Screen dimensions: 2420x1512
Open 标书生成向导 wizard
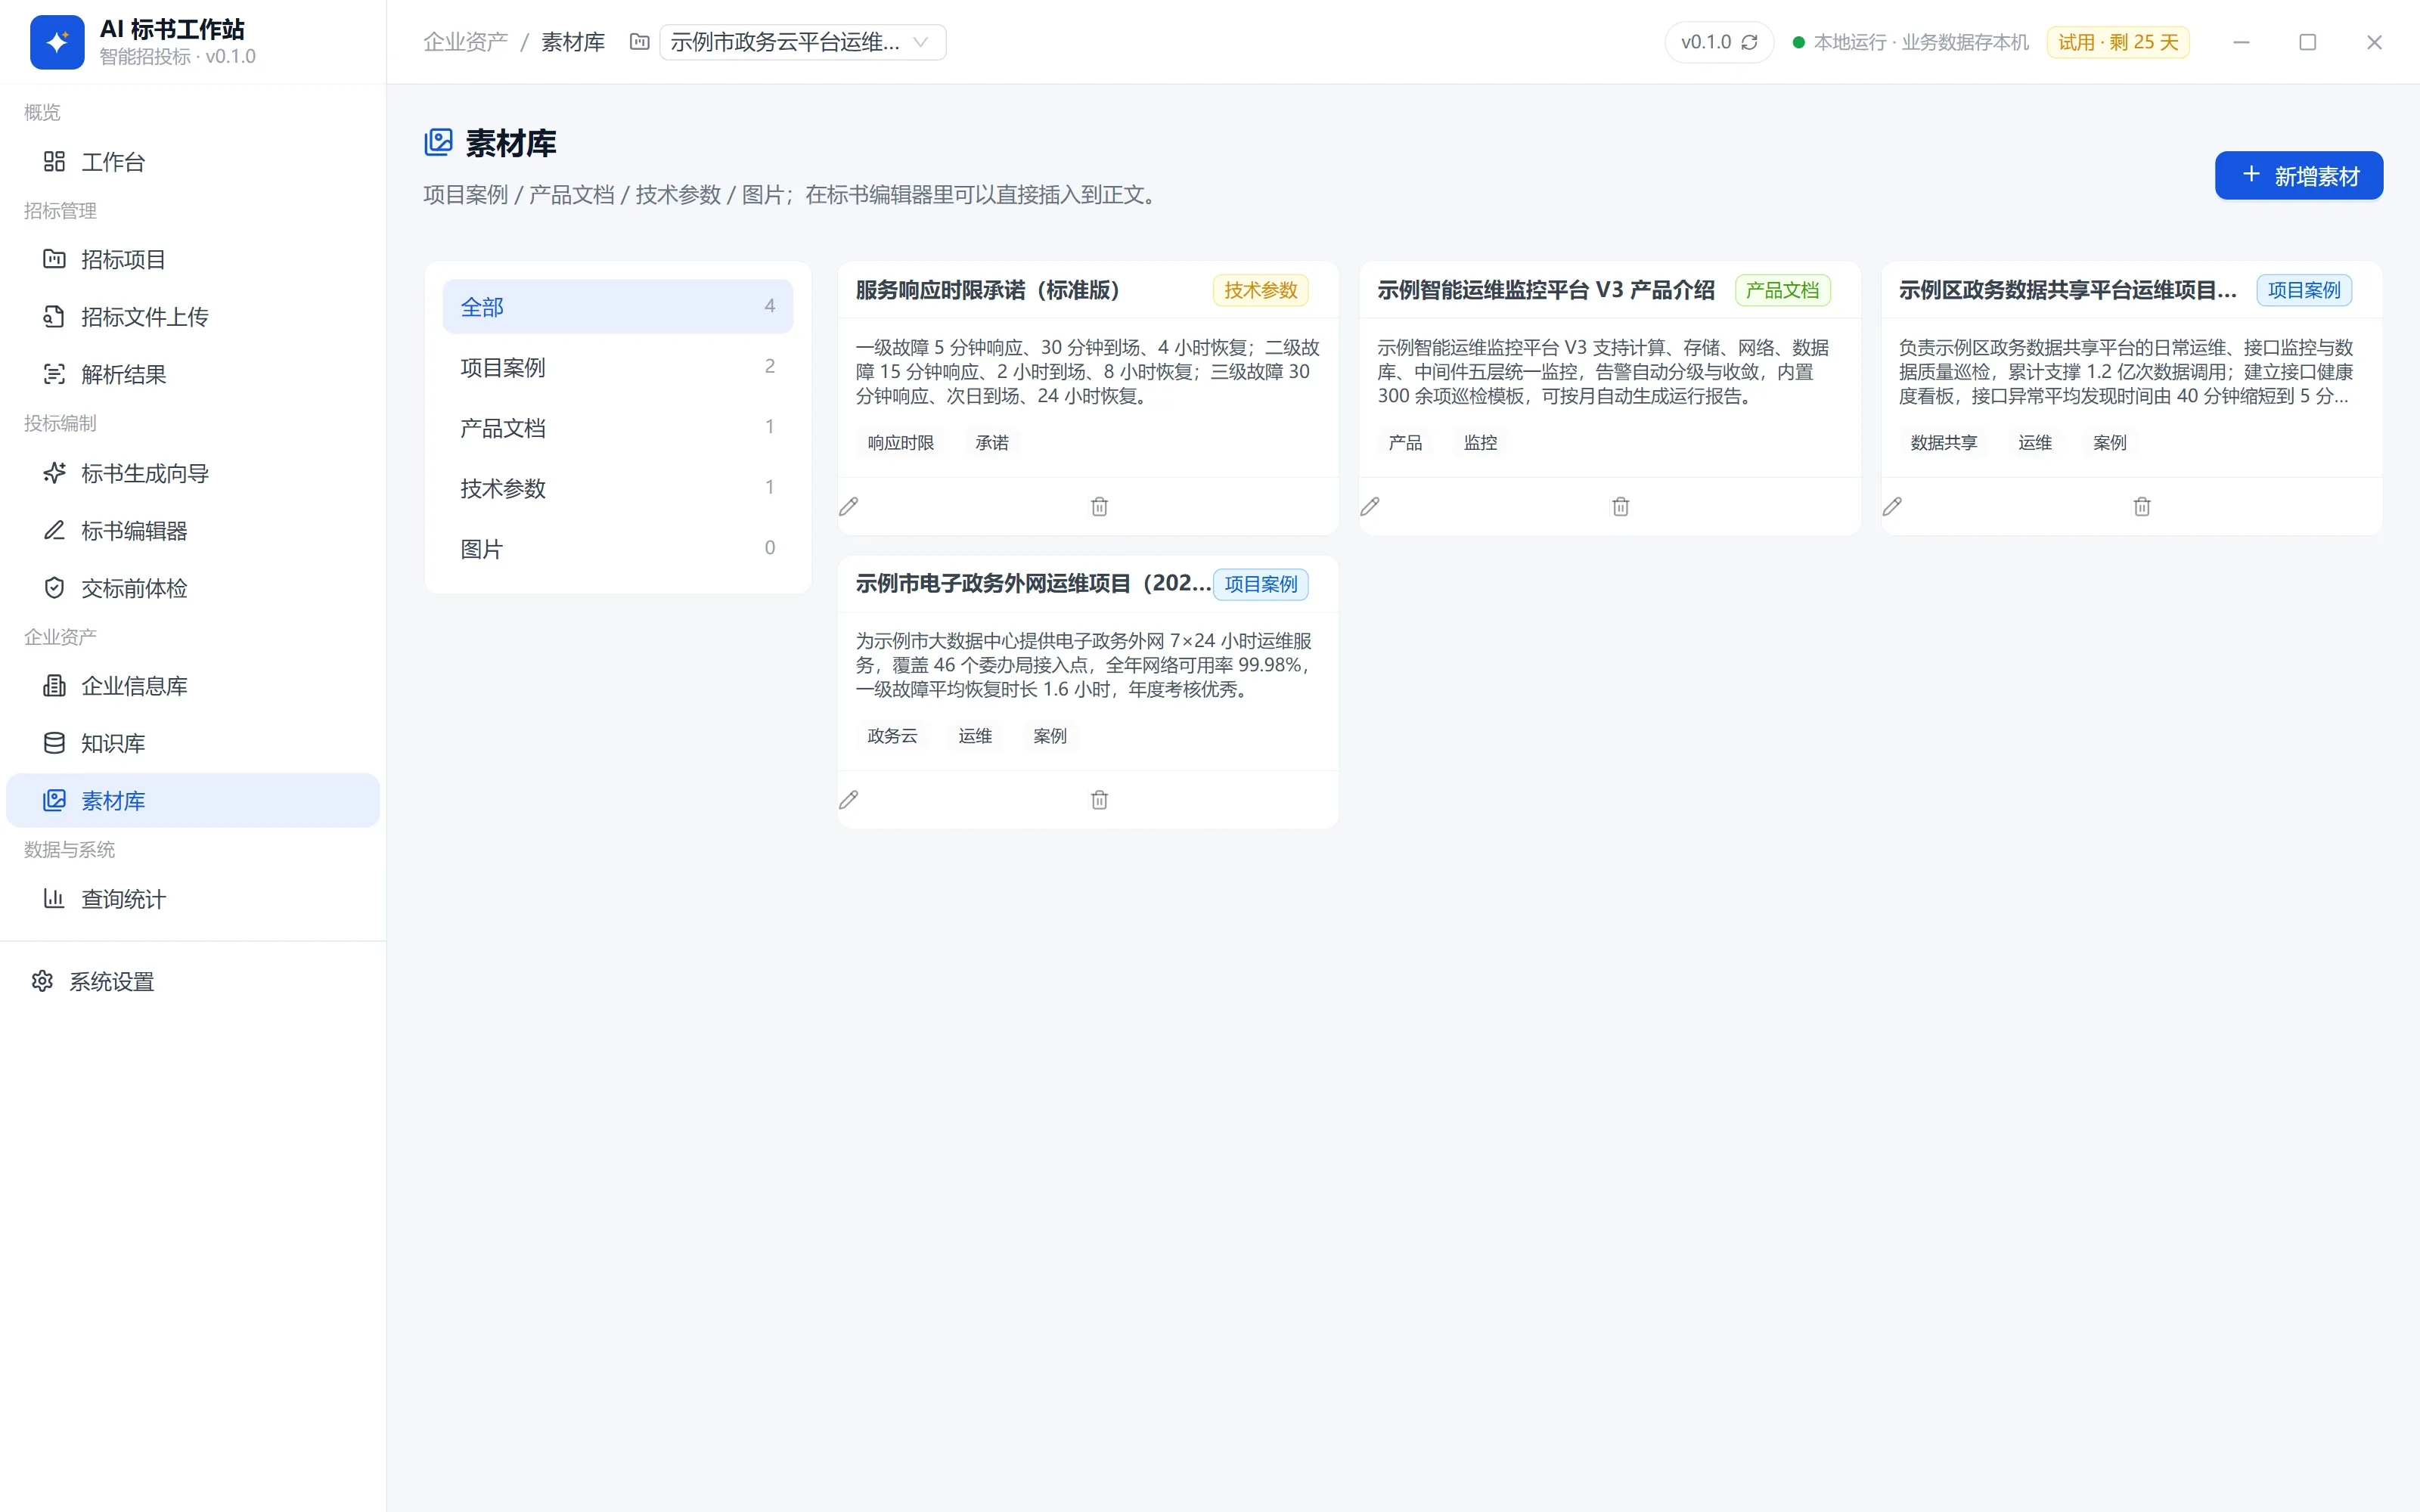[193, 473]
